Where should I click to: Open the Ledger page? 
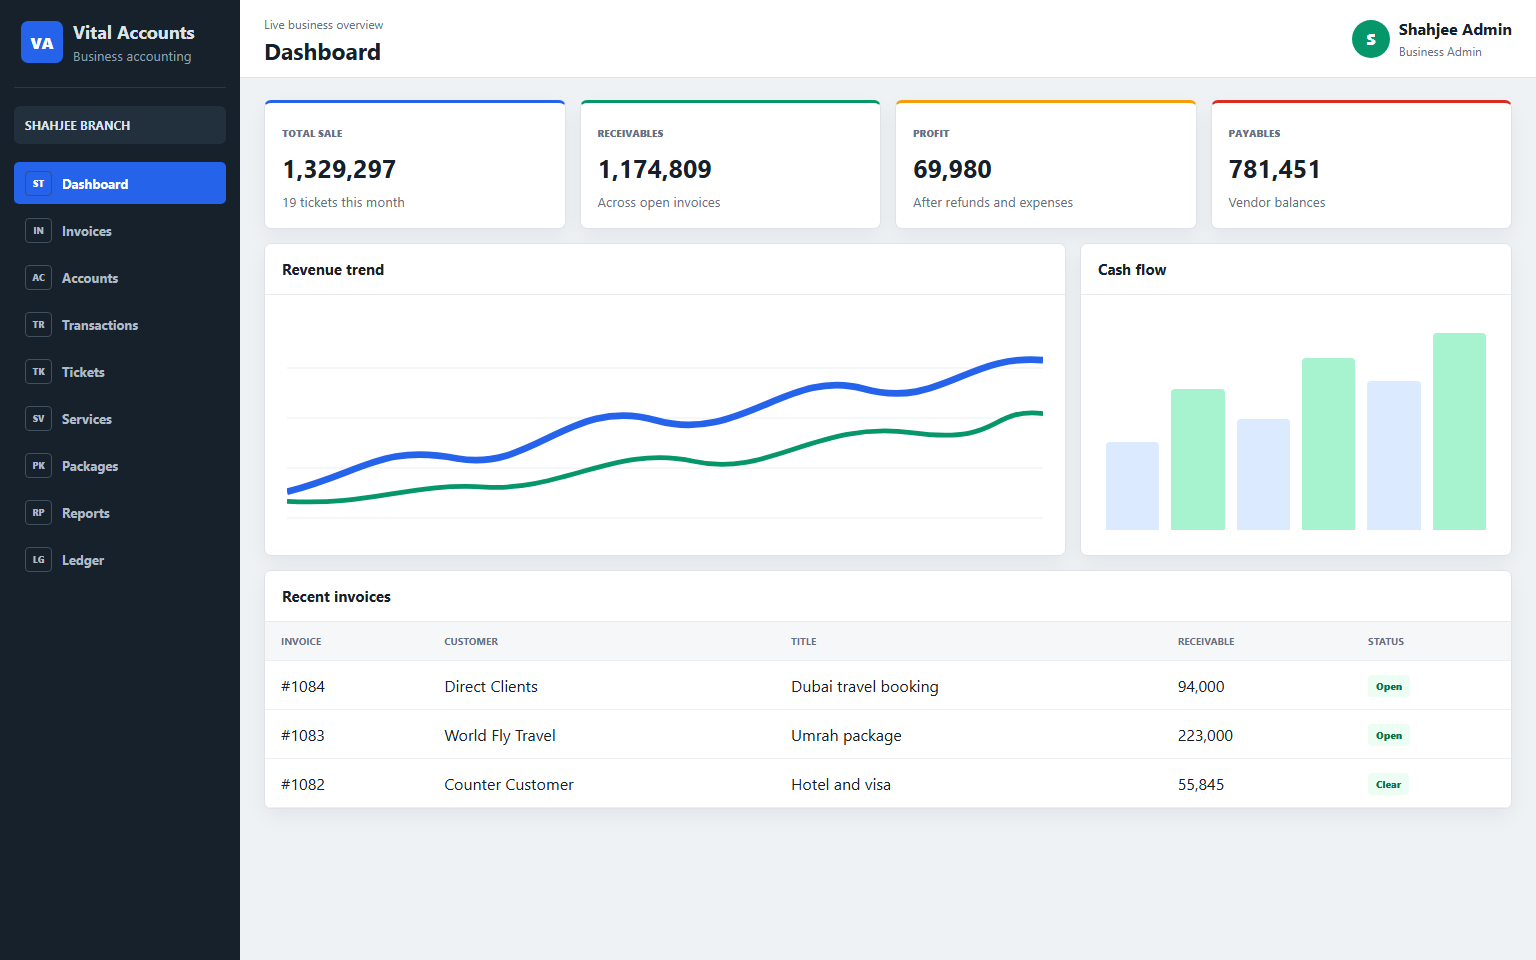tap(120, 560)
